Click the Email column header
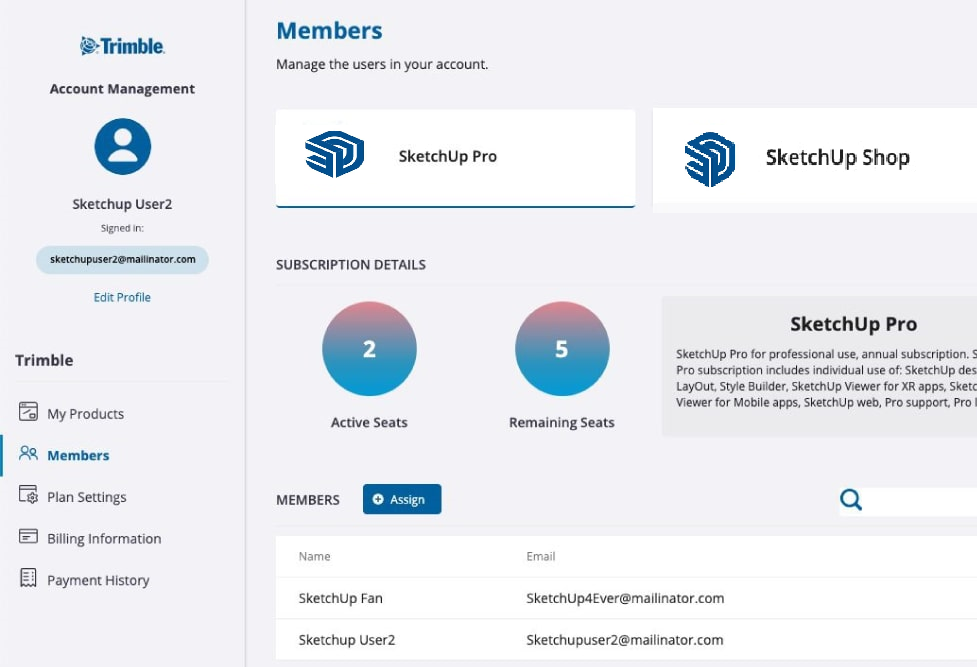The height and width of the screenshot is (667, 977). pos(541,557)
